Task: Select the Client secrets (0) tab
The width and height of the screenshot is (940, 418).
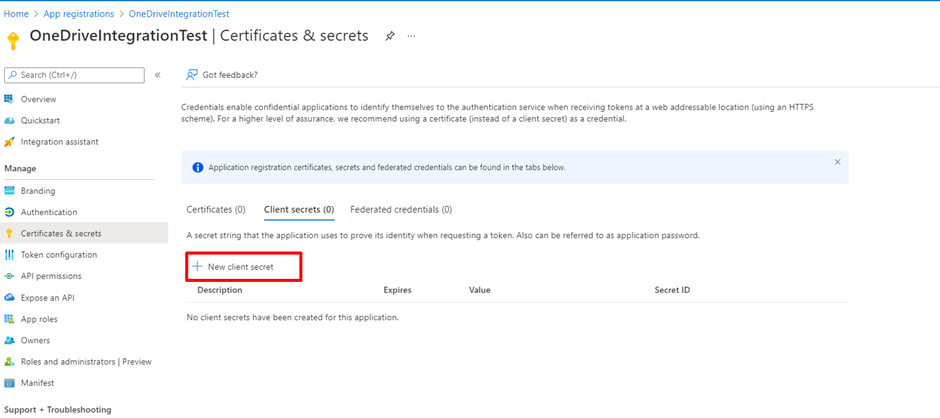Action: click(299, 210)
